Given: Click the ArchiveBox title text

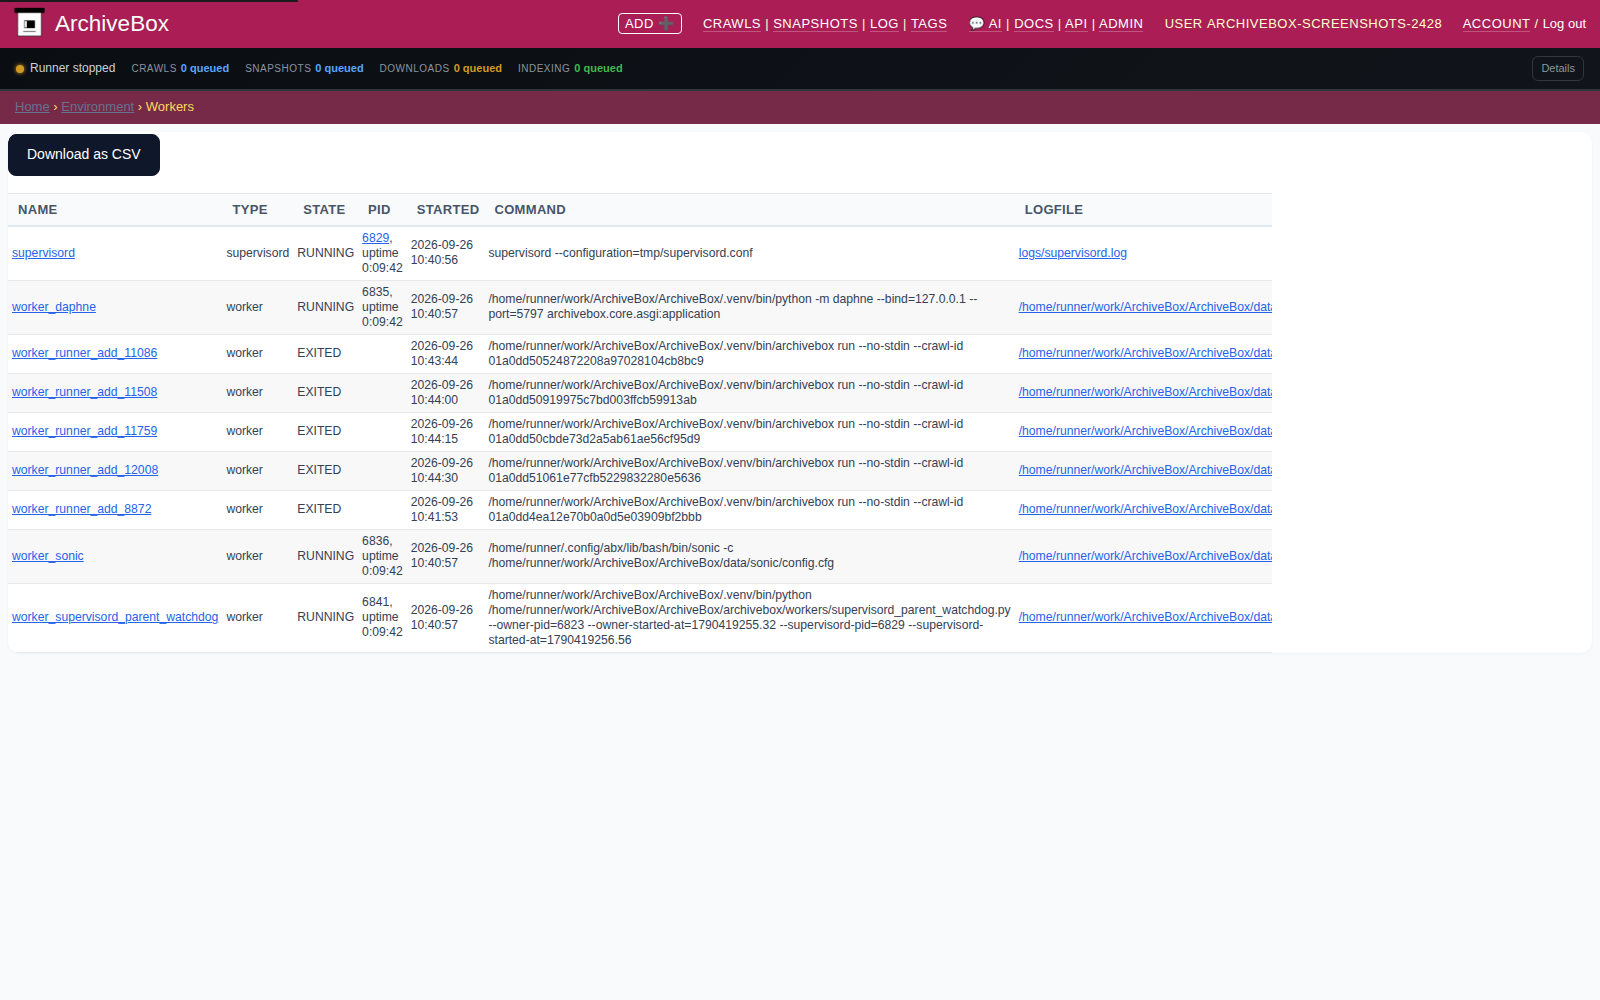Looking at the screenshot, I should click(112, 24).
